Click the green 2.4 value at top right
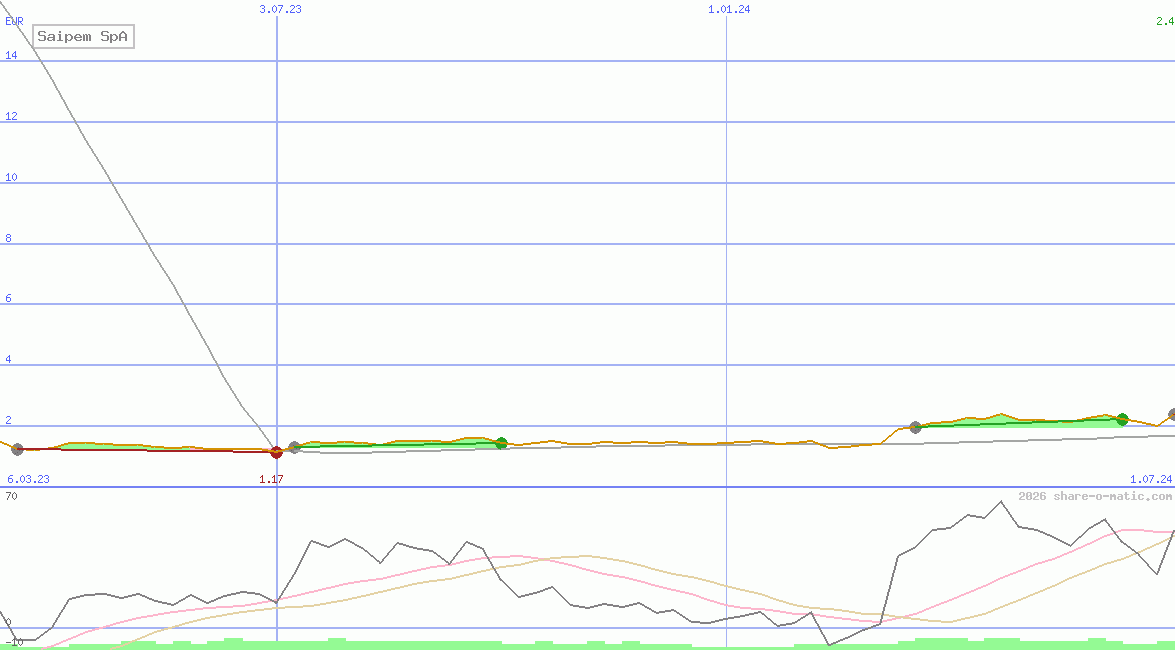This screenshot has height=650, width=1175. pyautogui.click(x=1165, y=9)
